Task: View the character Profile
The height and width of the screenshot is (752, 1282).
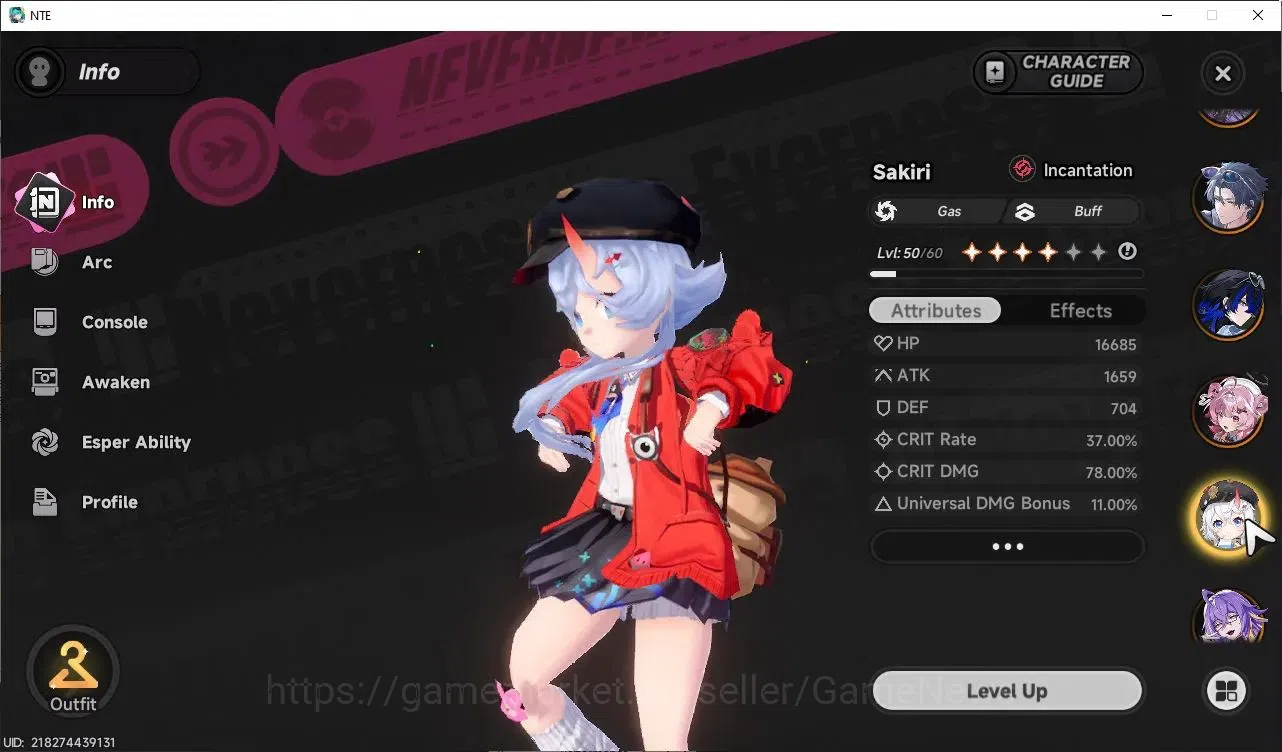Action: click(x=110, y=502)
